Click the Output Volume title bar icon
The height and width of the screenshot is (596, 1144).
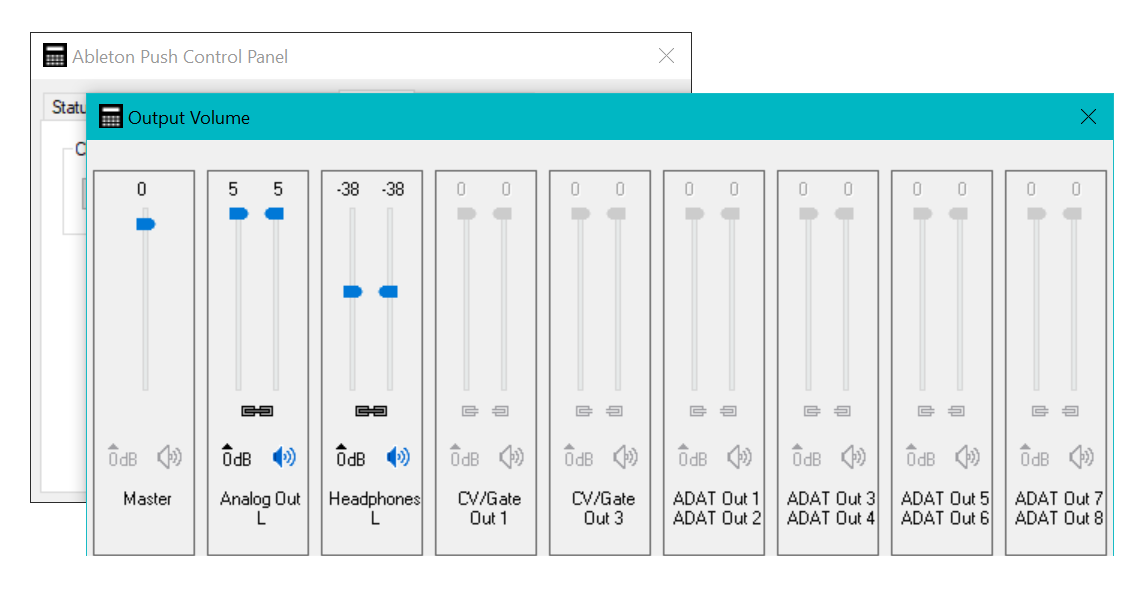click(x=111, y=117)
